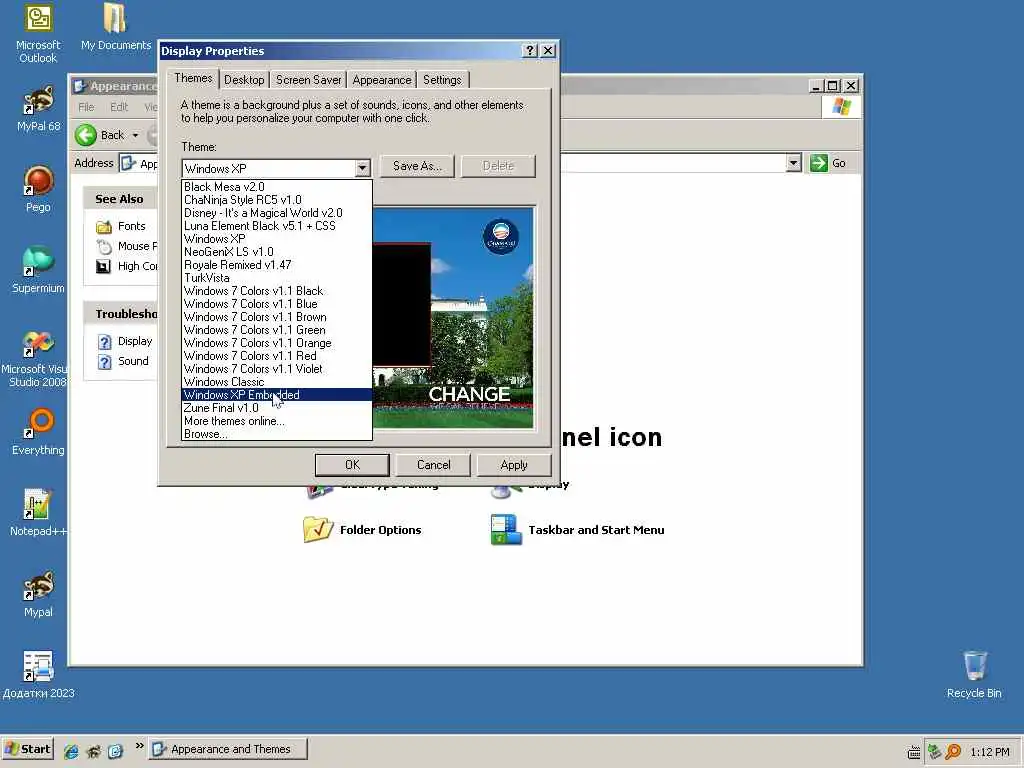Image resolution: width=1024 pixels, height=768 pixels.
Task: Select Windows Classic theme
Action: 276,382
